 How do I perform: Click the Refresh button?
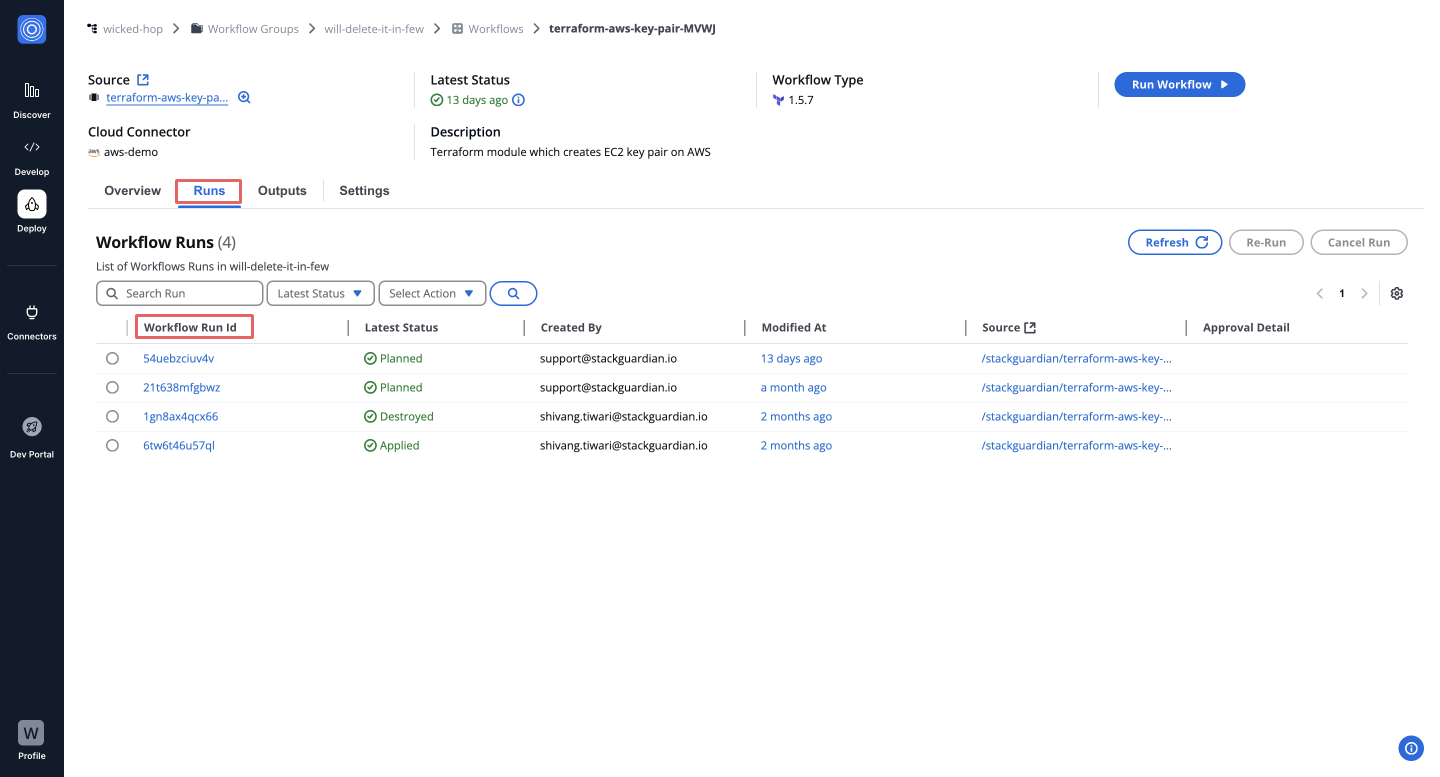point(1175,243)
